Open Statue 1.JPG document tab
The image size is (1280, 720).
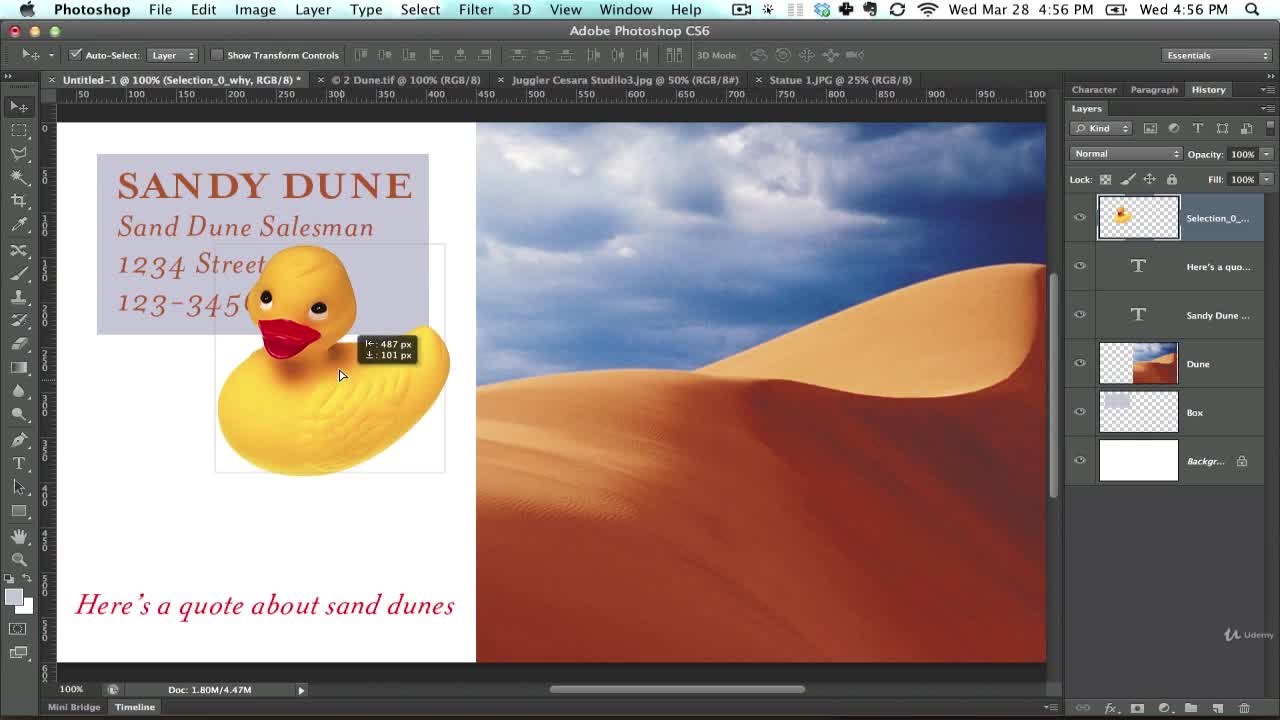tap(840, 80)
